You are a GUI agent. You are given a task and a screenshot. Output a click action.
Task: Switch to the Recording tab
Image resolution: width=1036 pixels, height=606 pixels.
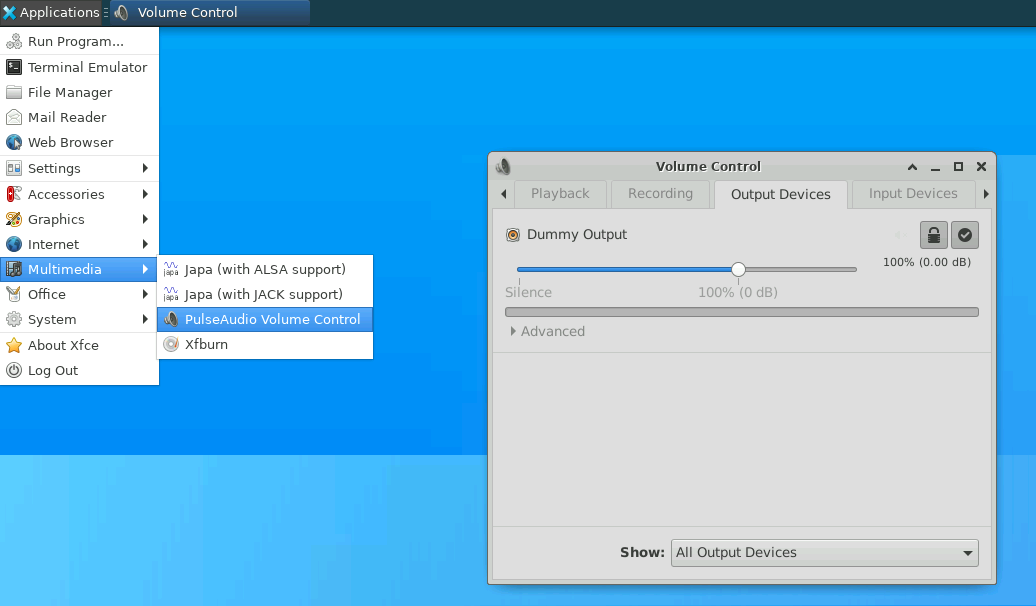(660, 194)
